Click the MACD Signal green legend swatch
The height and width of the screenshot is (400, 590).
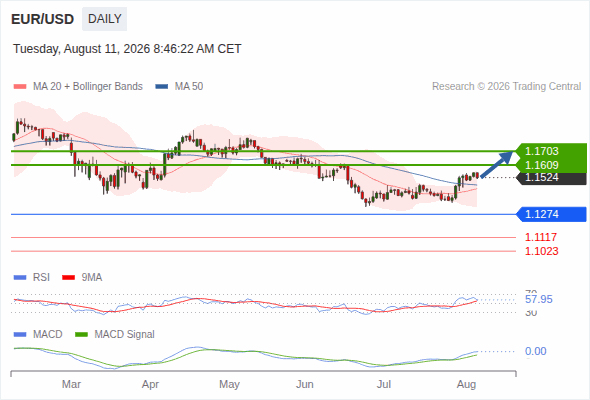tap(82, 335)
